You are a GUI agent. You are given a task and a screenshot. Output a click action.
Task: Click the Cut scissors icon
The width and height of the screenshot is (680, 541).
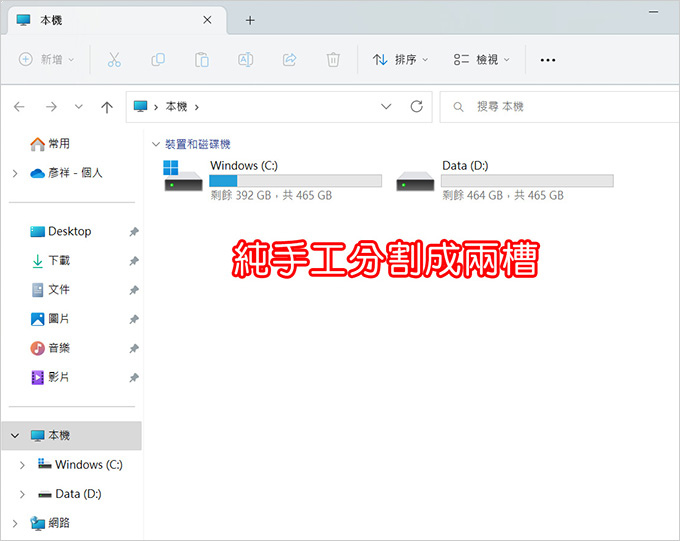click(x=114, y=60)
